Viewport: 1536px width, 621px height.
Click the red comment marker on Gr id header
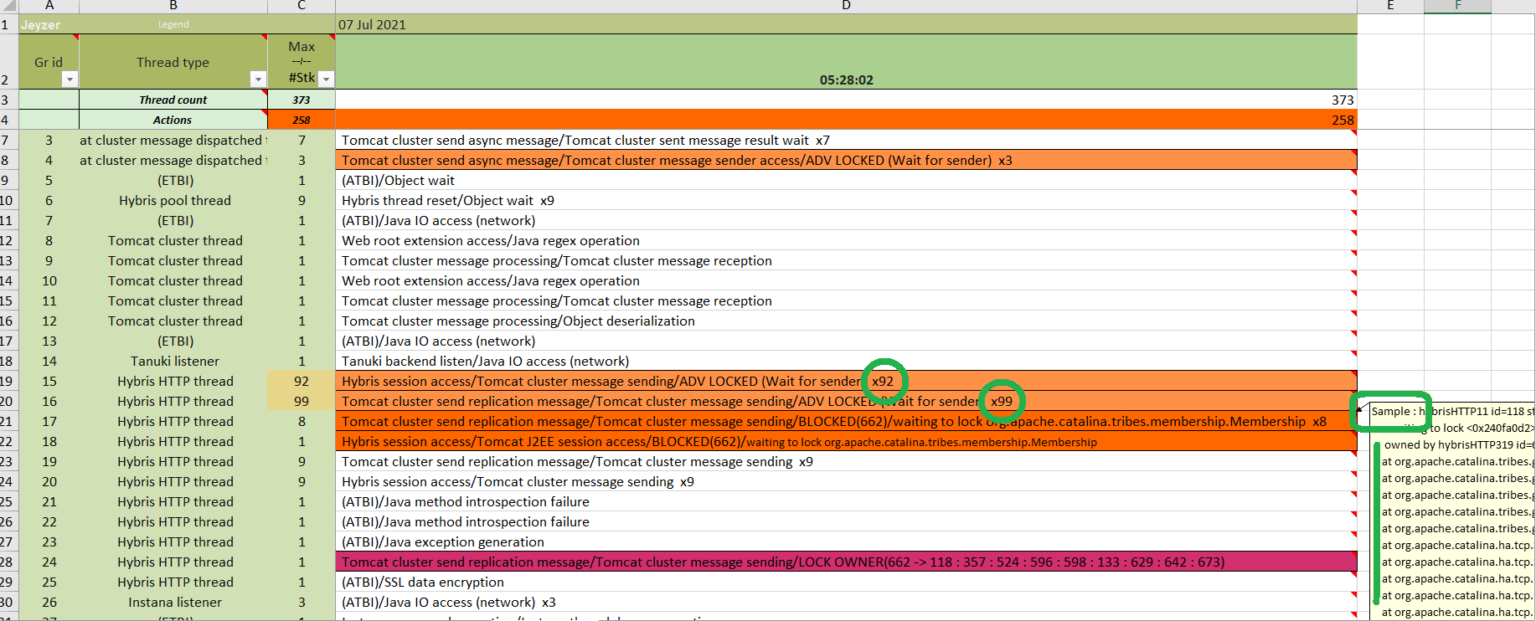(x=74, y=38)
